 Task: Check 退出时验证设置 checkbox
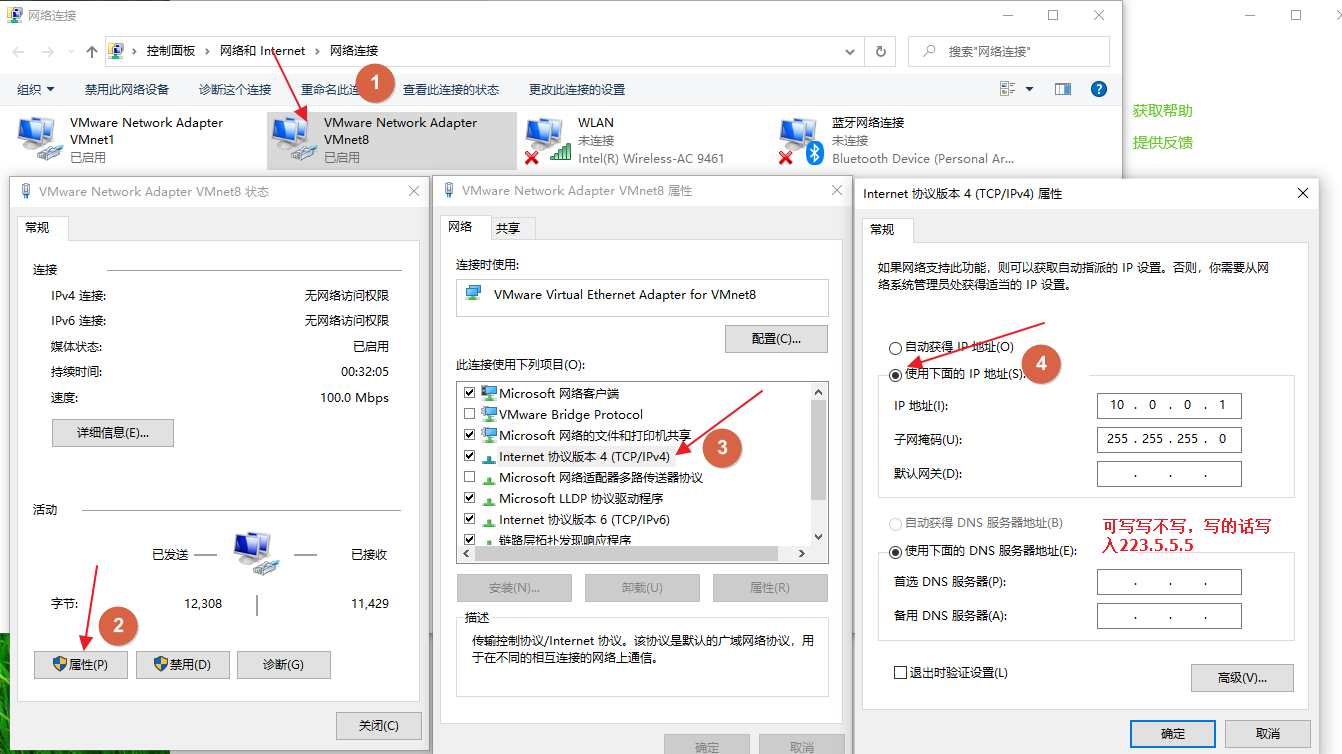tap(900, 673)
